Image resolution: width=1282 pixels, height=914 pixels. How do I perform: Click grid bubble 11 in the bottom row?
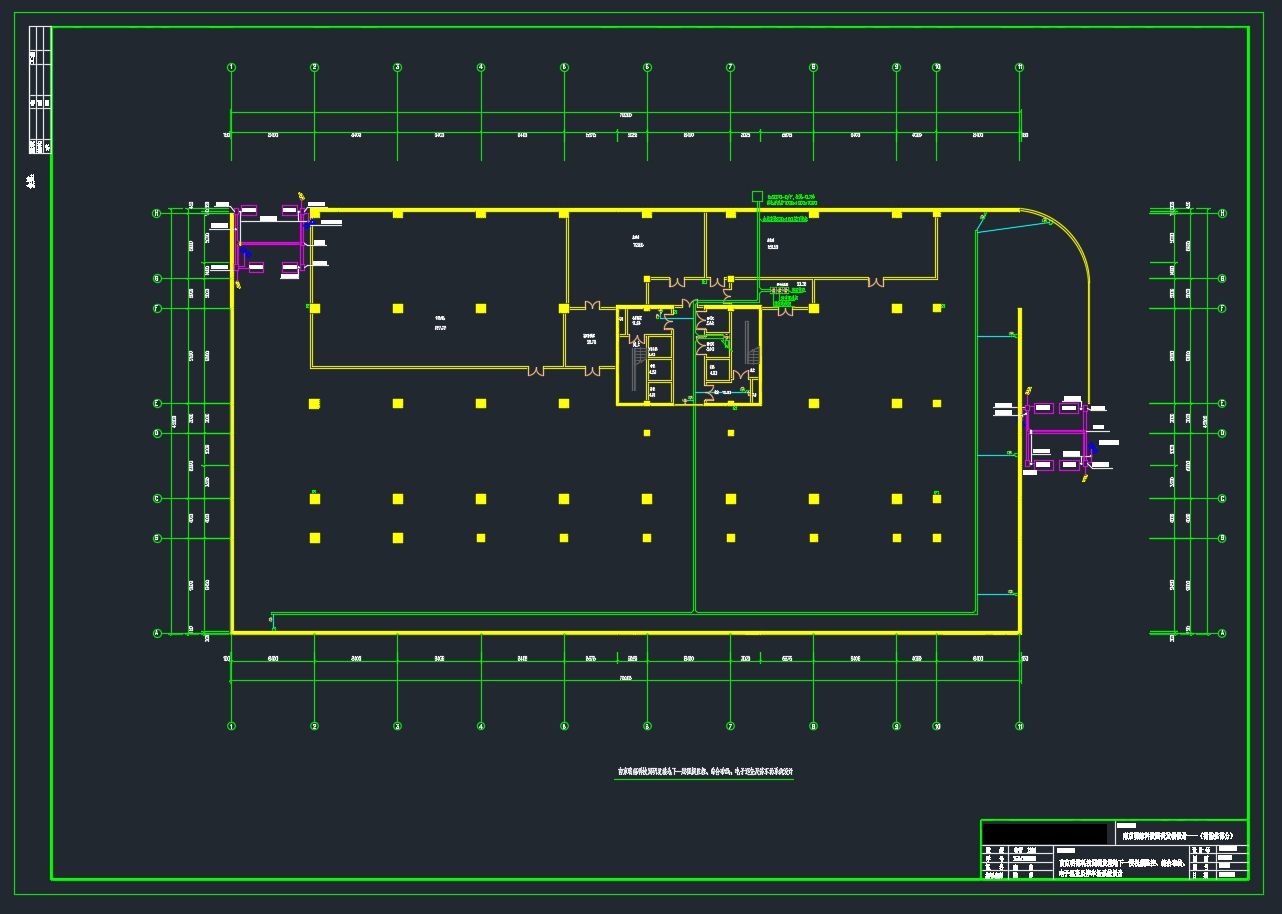(x=1020, y=726)
